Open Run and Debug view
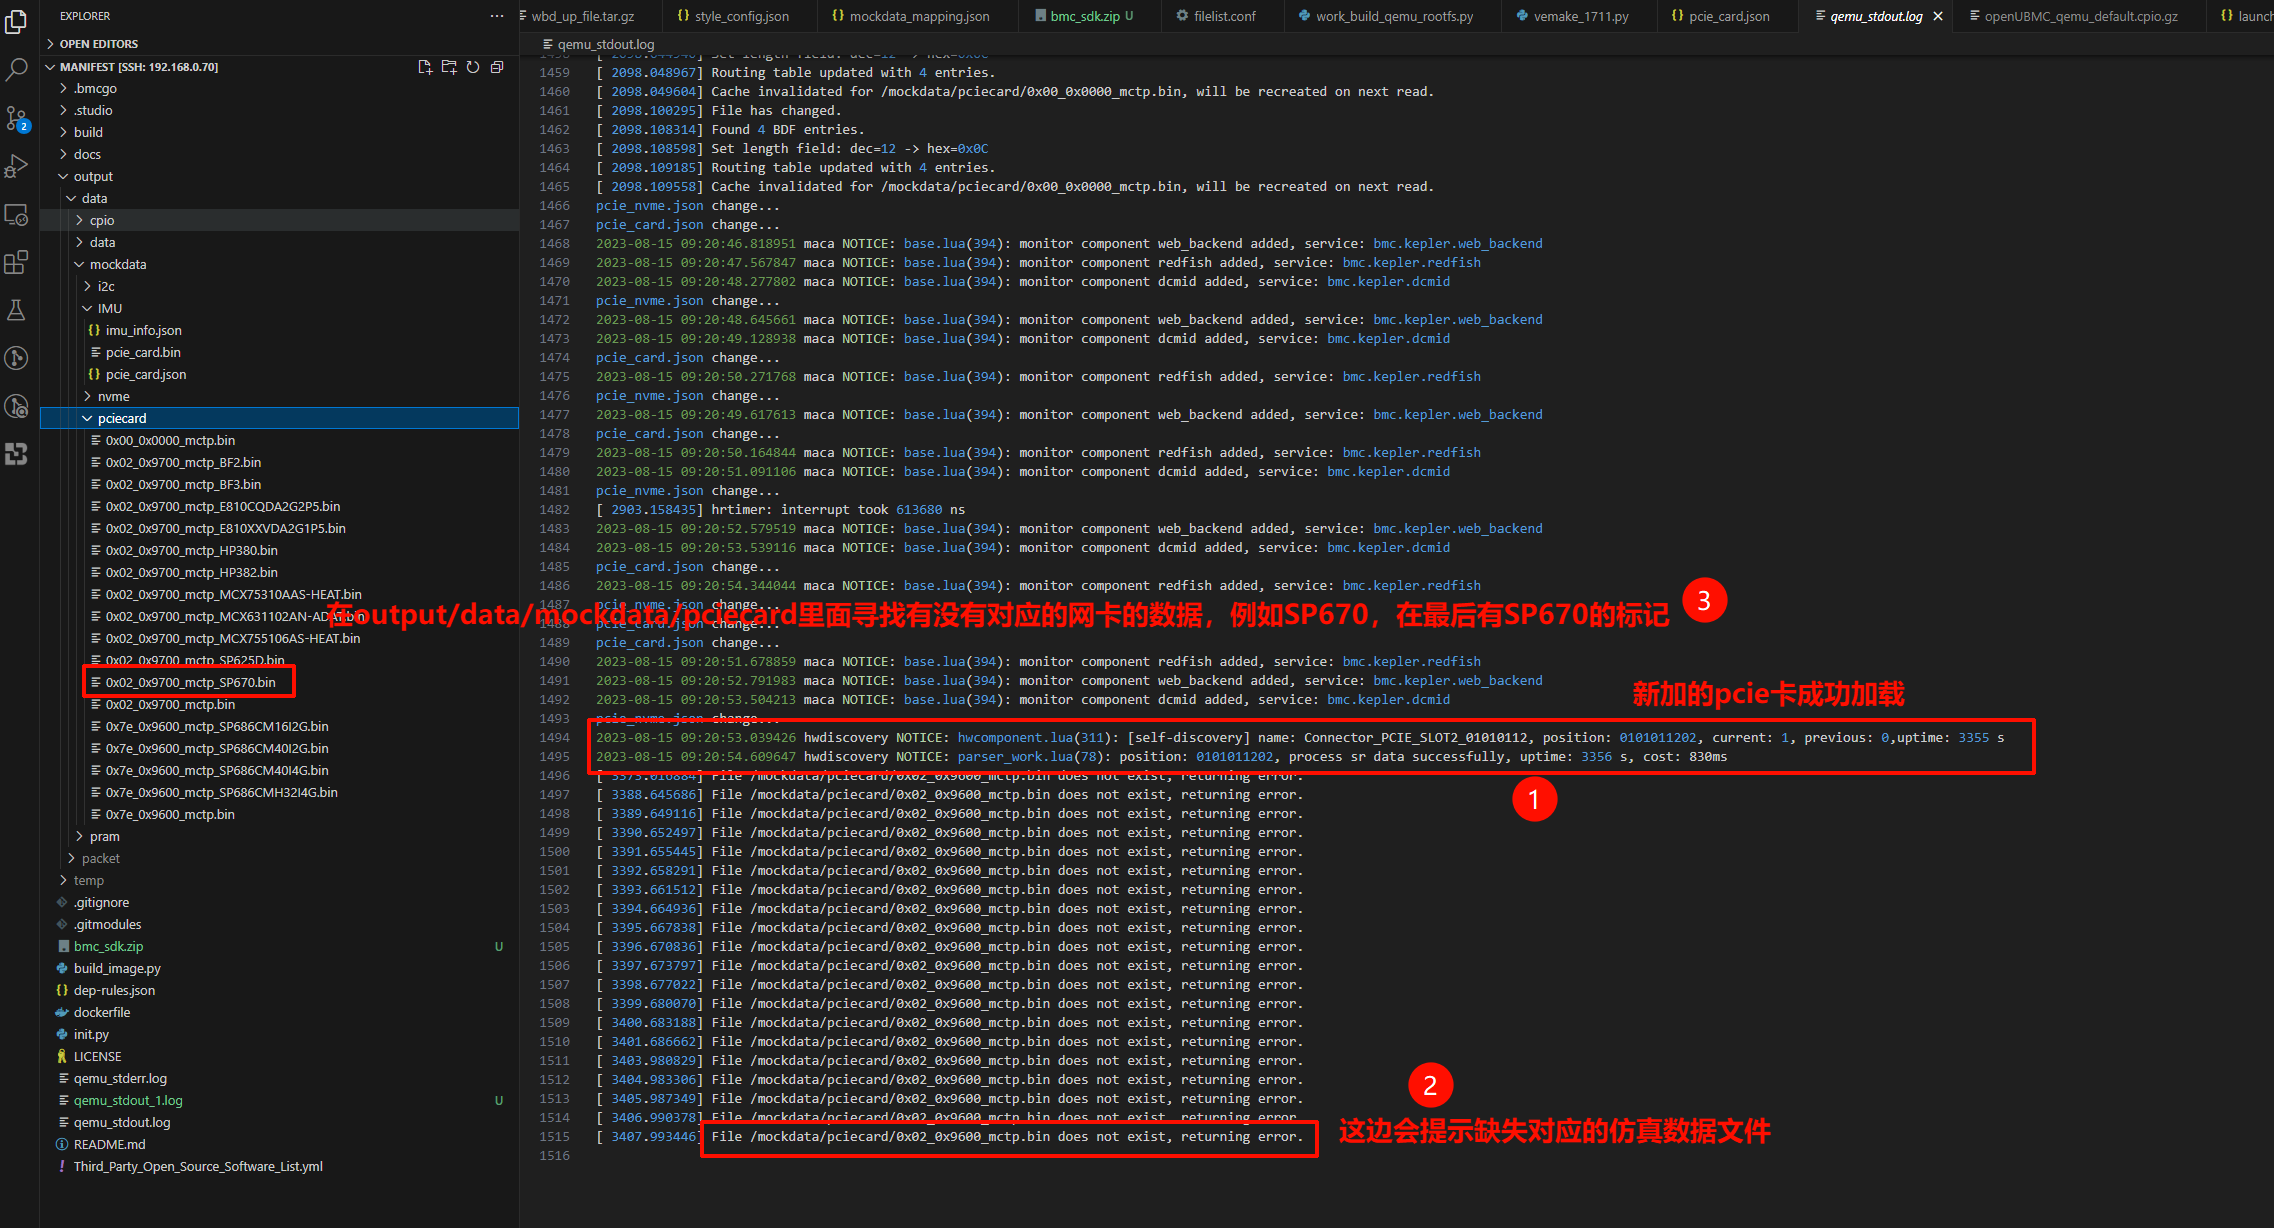This screenshot has height=1228, width=2274. (17, 166)
